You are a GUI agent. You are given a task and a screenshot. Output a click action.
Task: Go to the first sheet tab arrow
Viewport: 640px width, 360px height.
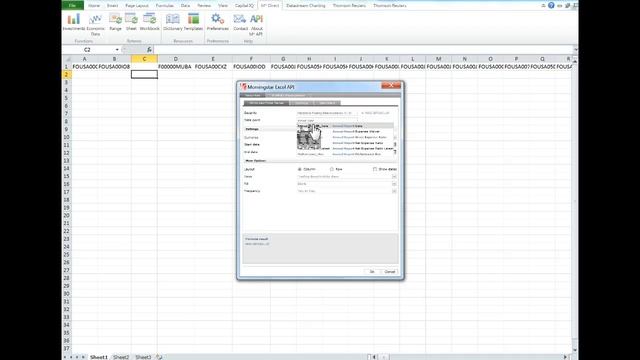coord(65,357)
